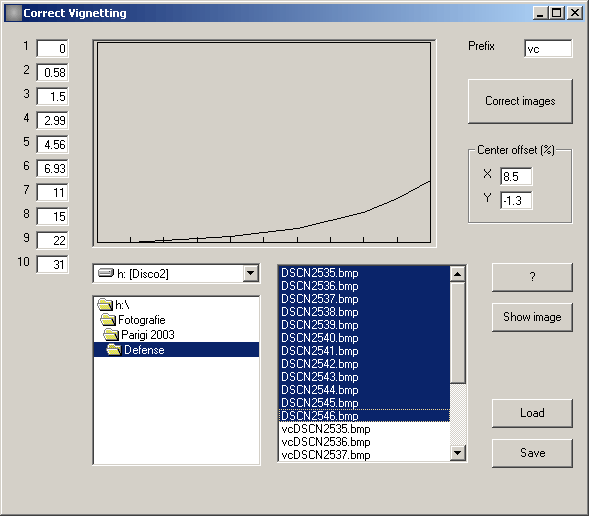
Task: Click the file list scroll-down arrow
Action: tap(457, 453)
